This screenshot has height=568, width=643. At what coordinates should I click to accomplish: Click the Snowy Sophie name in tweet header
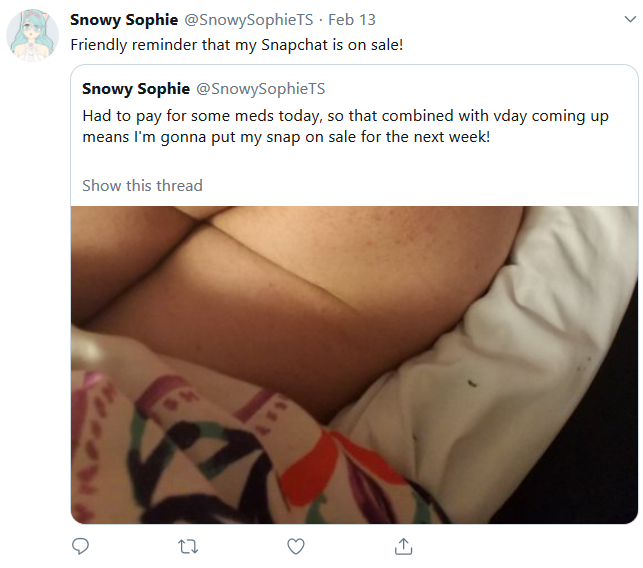coord(124,20)
